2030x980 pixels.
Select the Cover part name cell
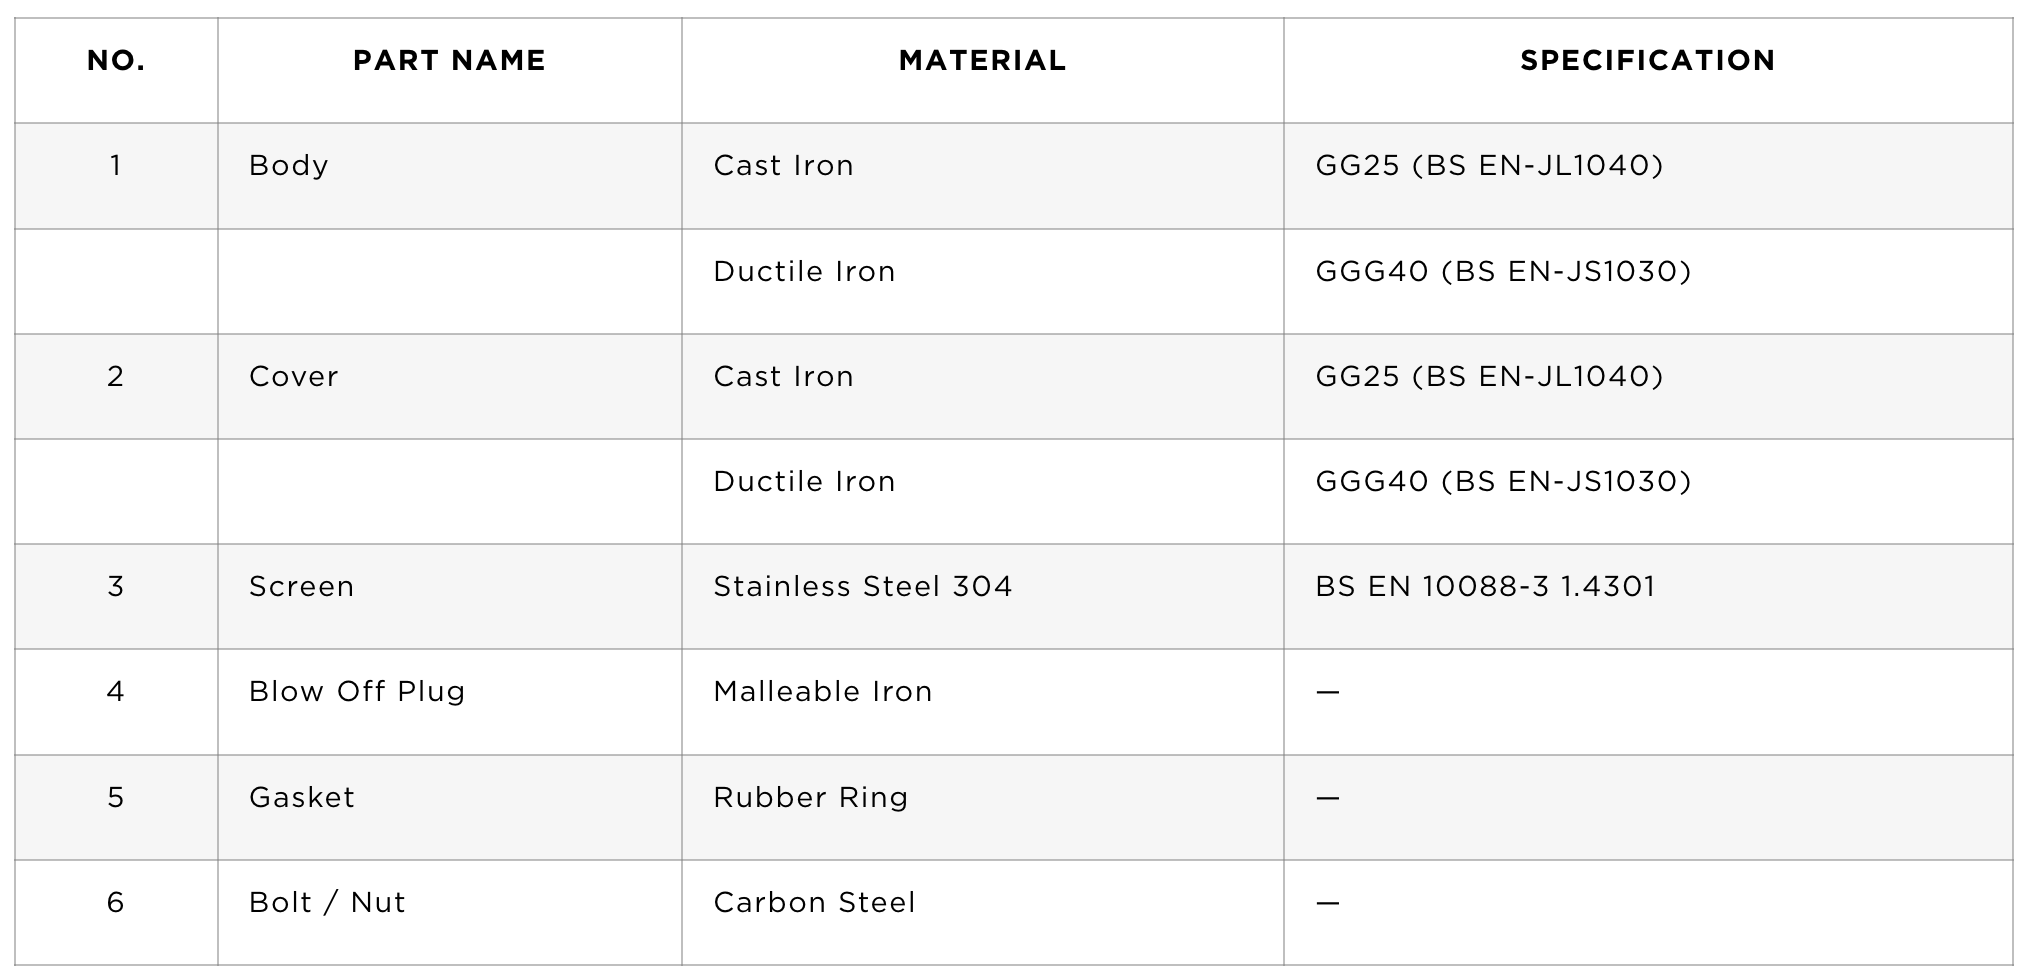click(450, 387)
